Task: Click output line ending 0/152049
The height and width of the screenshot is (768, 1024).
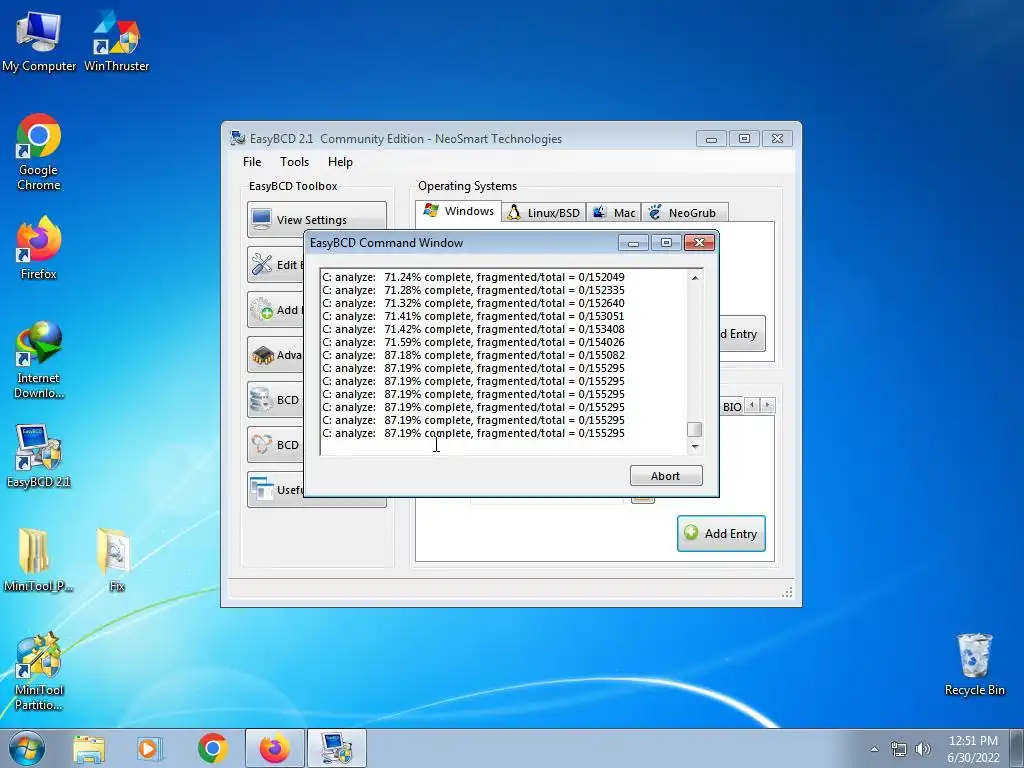Action: pos(473,277)
